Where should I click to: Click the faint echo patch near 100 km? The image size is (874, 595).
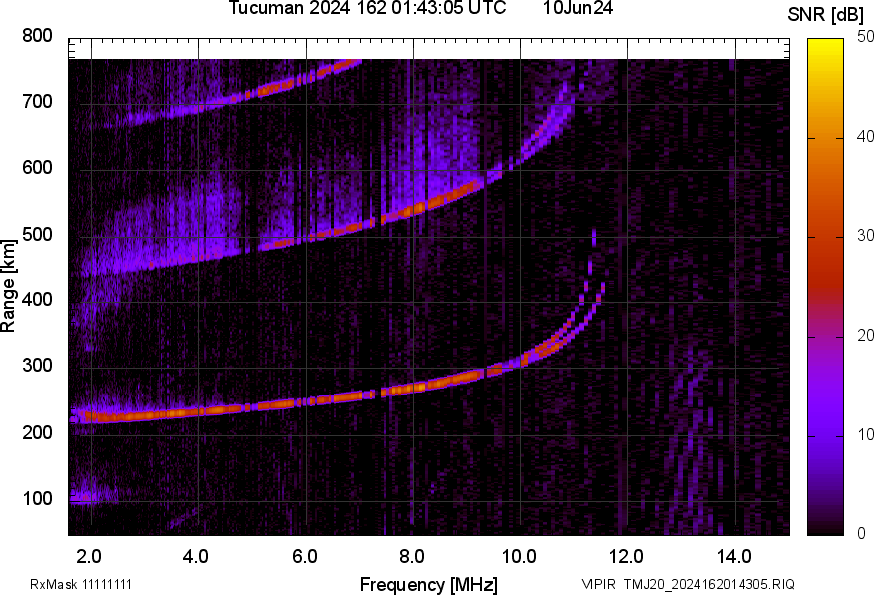pyautogui.click(x=92, y=495)
